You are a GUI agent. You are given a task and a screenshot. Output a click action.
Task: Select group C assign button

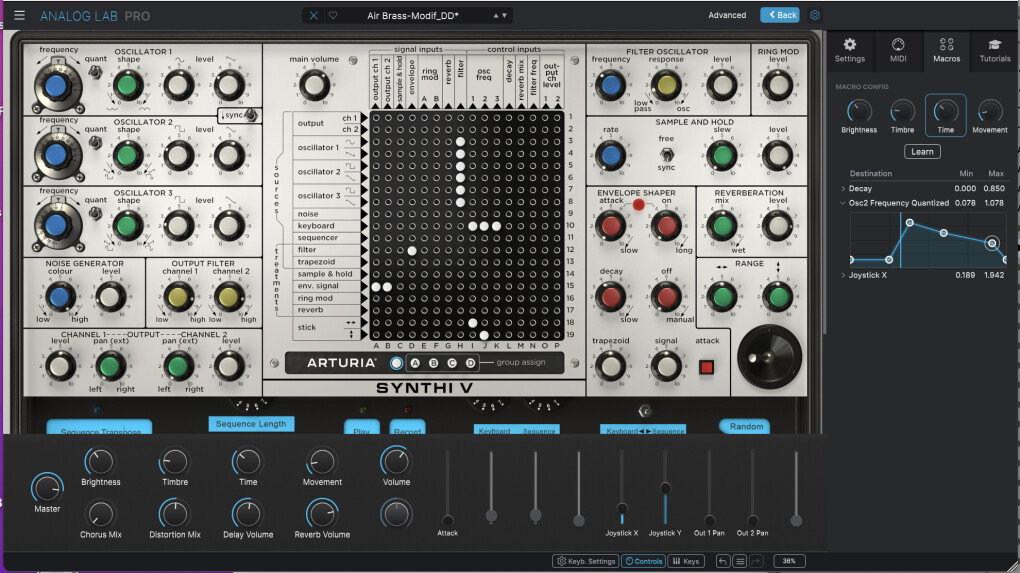click(451, 363)
